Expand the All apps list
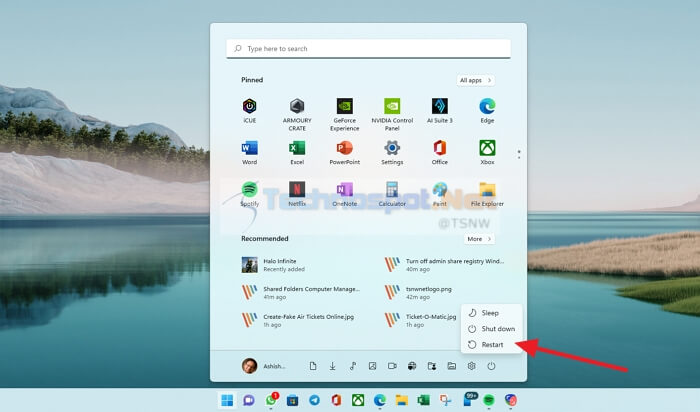The height and width of the screenshot is (412, 700). (x=475, y=80)
